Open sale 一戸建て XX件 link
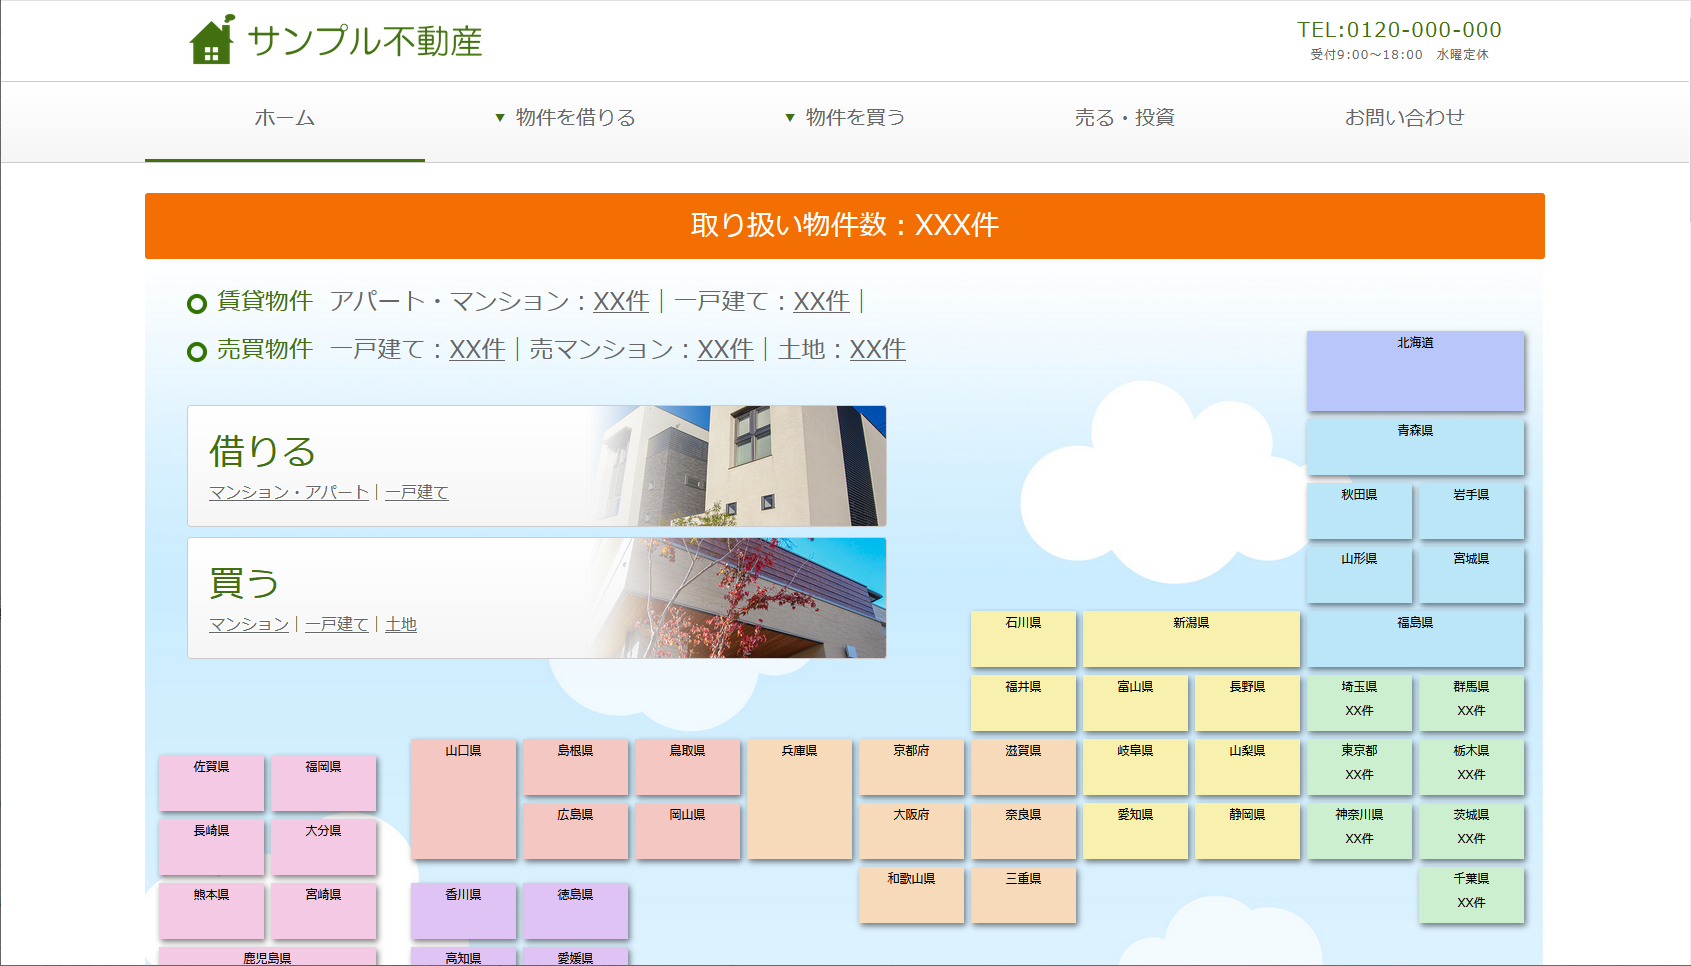The image size is (1691, 966). [x=477, y=349]
